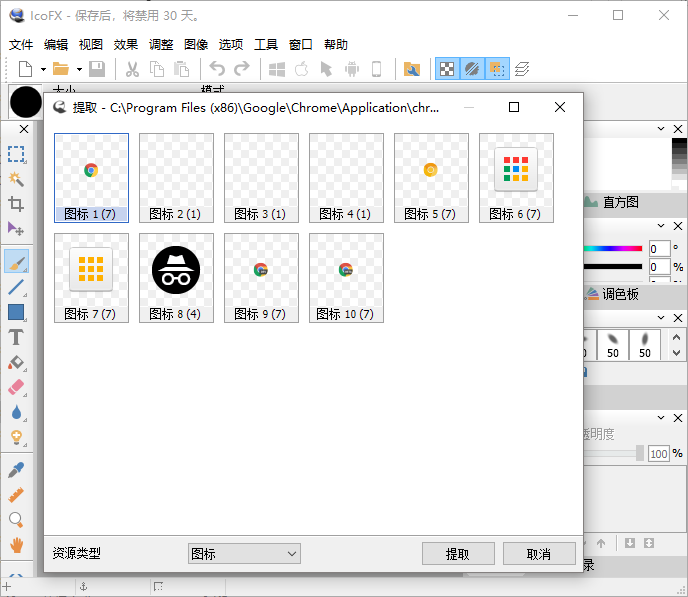Select thumbnail 图标 1 (7) Chrome icon

pos(91,178)
